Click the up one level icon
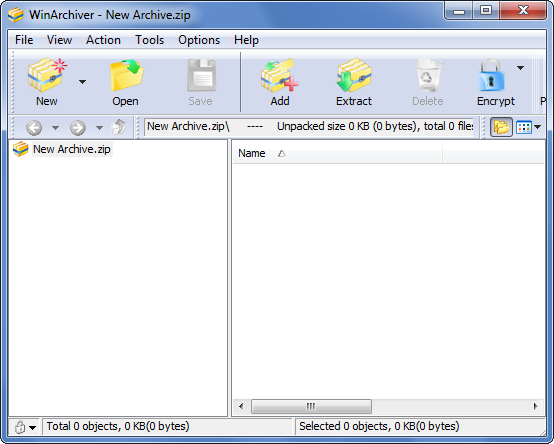The width and height of the screenshot is (554, 444). (x=119, y=127)
